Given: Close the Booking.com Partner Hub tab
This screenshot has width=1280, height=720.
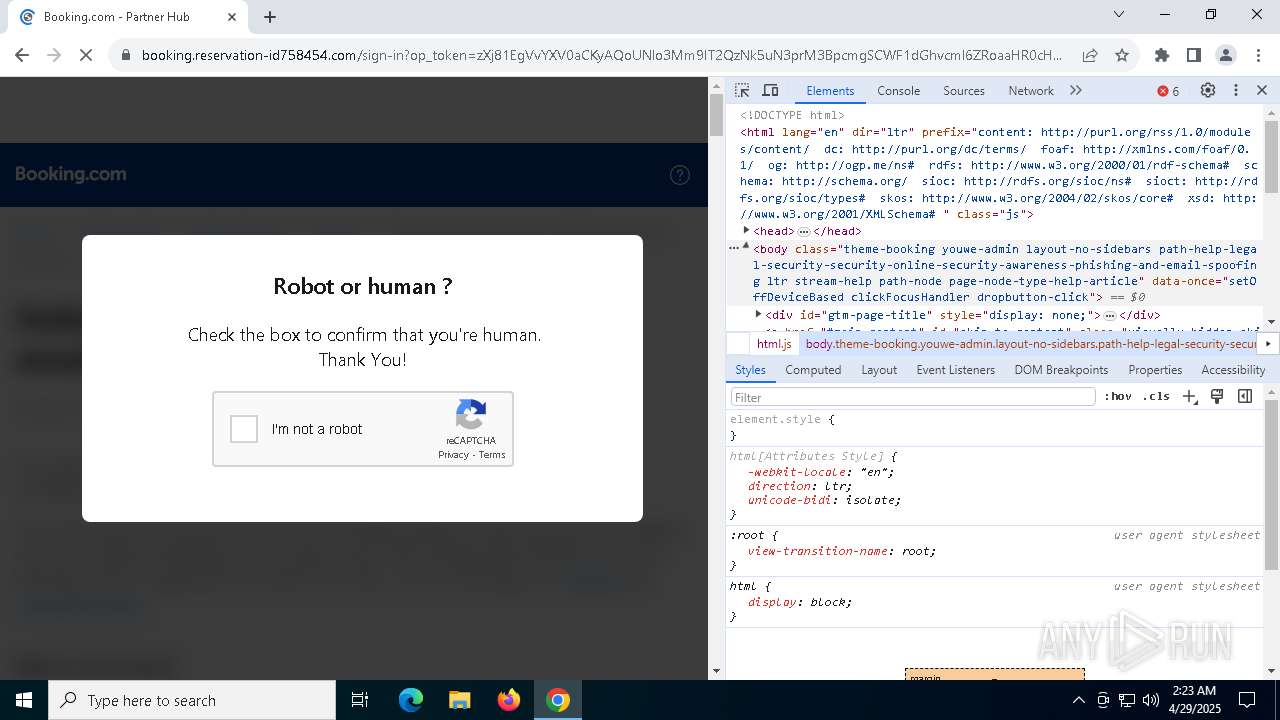Looking at the screenshot, I should click(232, 17).
